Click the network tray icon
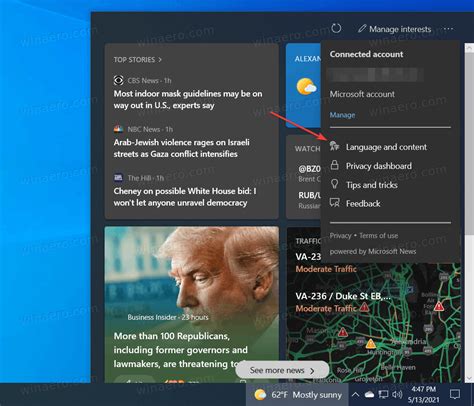474x406 pixels. coord(383,395)
